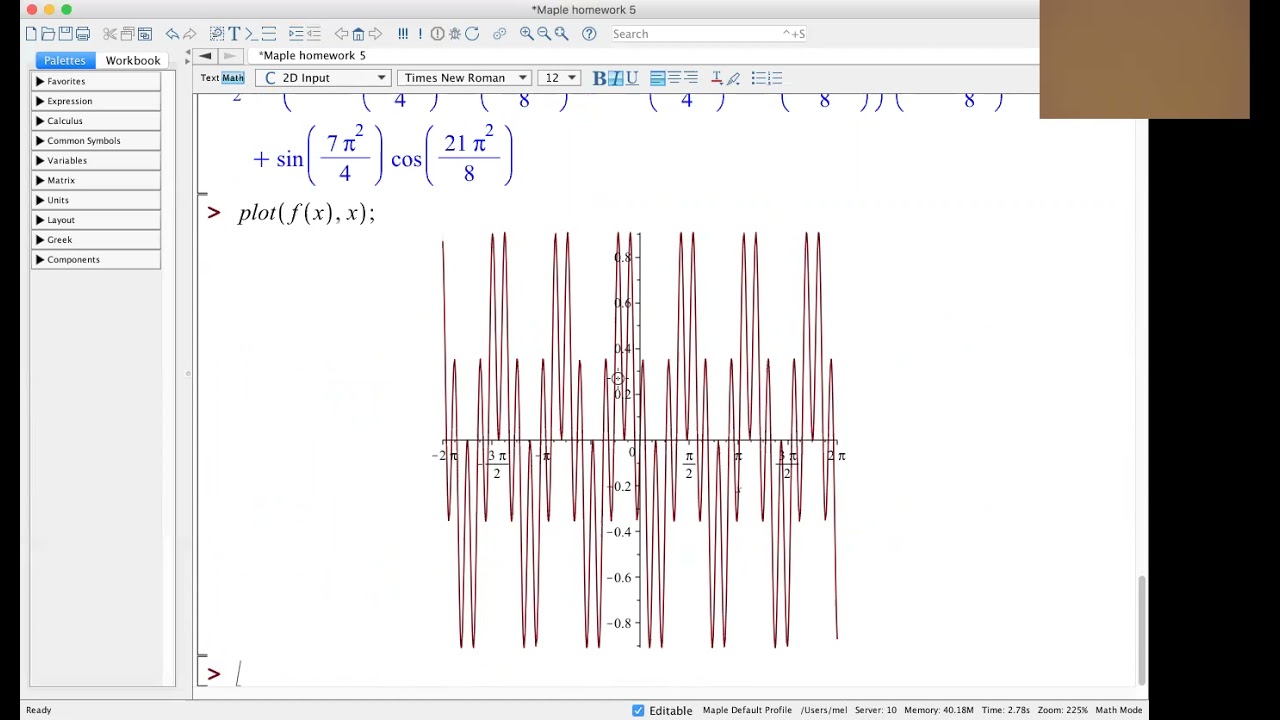Image resolution: width=1280 pixels, height=720 pixels.
Task: Open the Times New Roman font dropdown
Action: [x=464, y=78]
